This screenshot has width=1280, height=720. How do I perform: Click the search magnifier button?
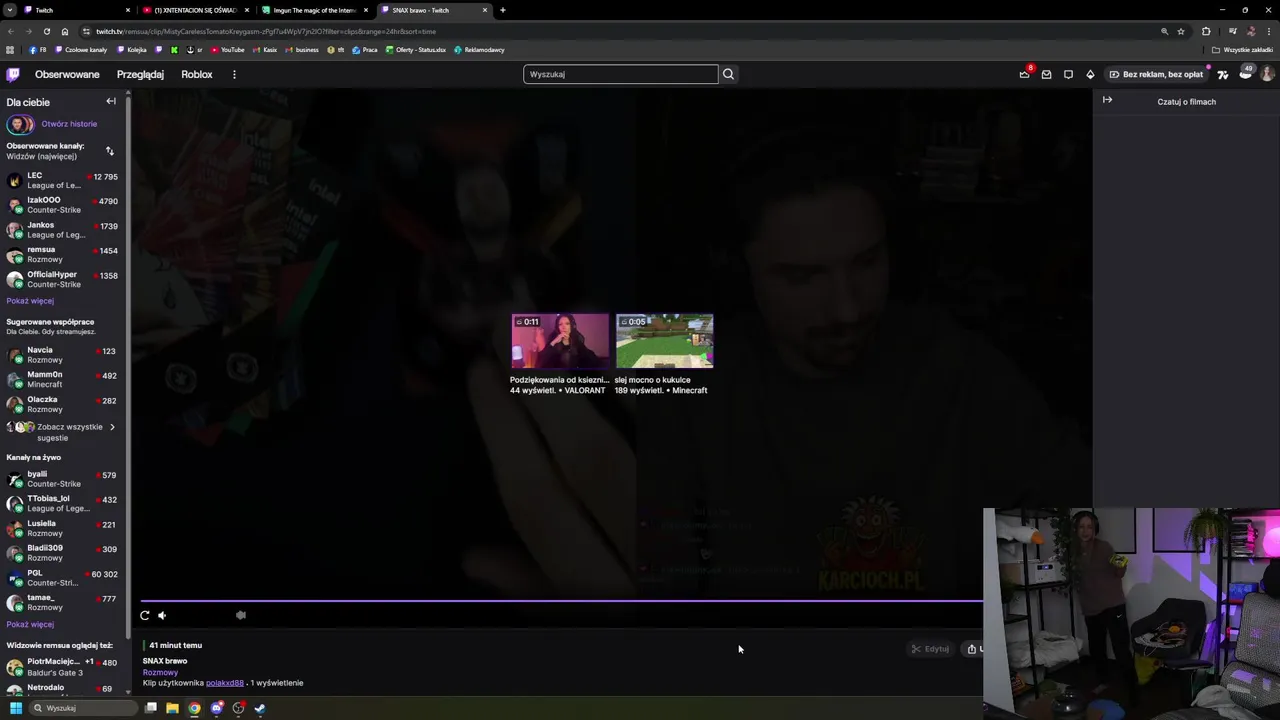tap(728, 74)
